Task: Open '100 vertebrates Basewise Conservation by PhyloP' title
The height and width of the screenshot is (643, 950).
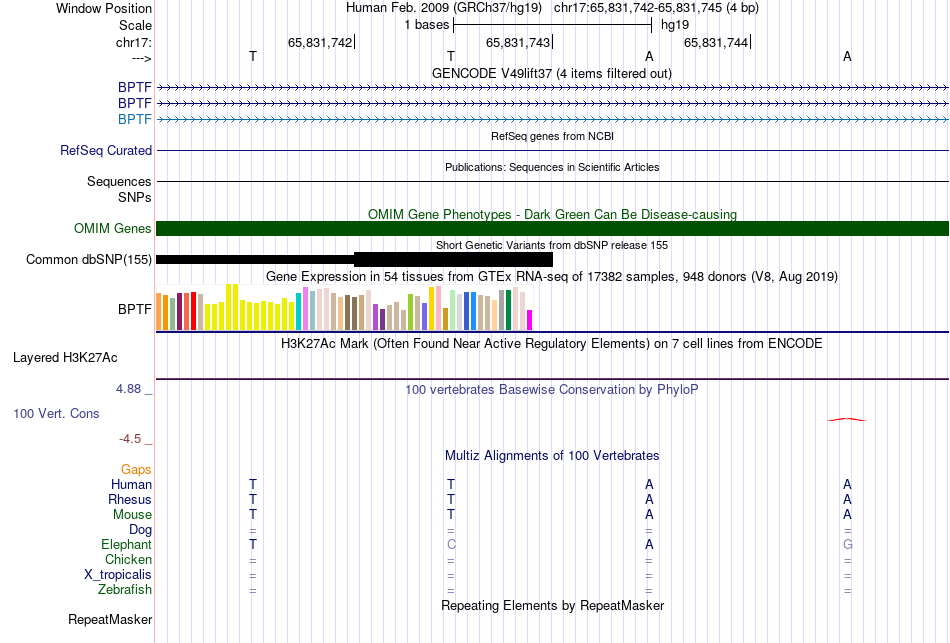Action: [x=552, y=390]
